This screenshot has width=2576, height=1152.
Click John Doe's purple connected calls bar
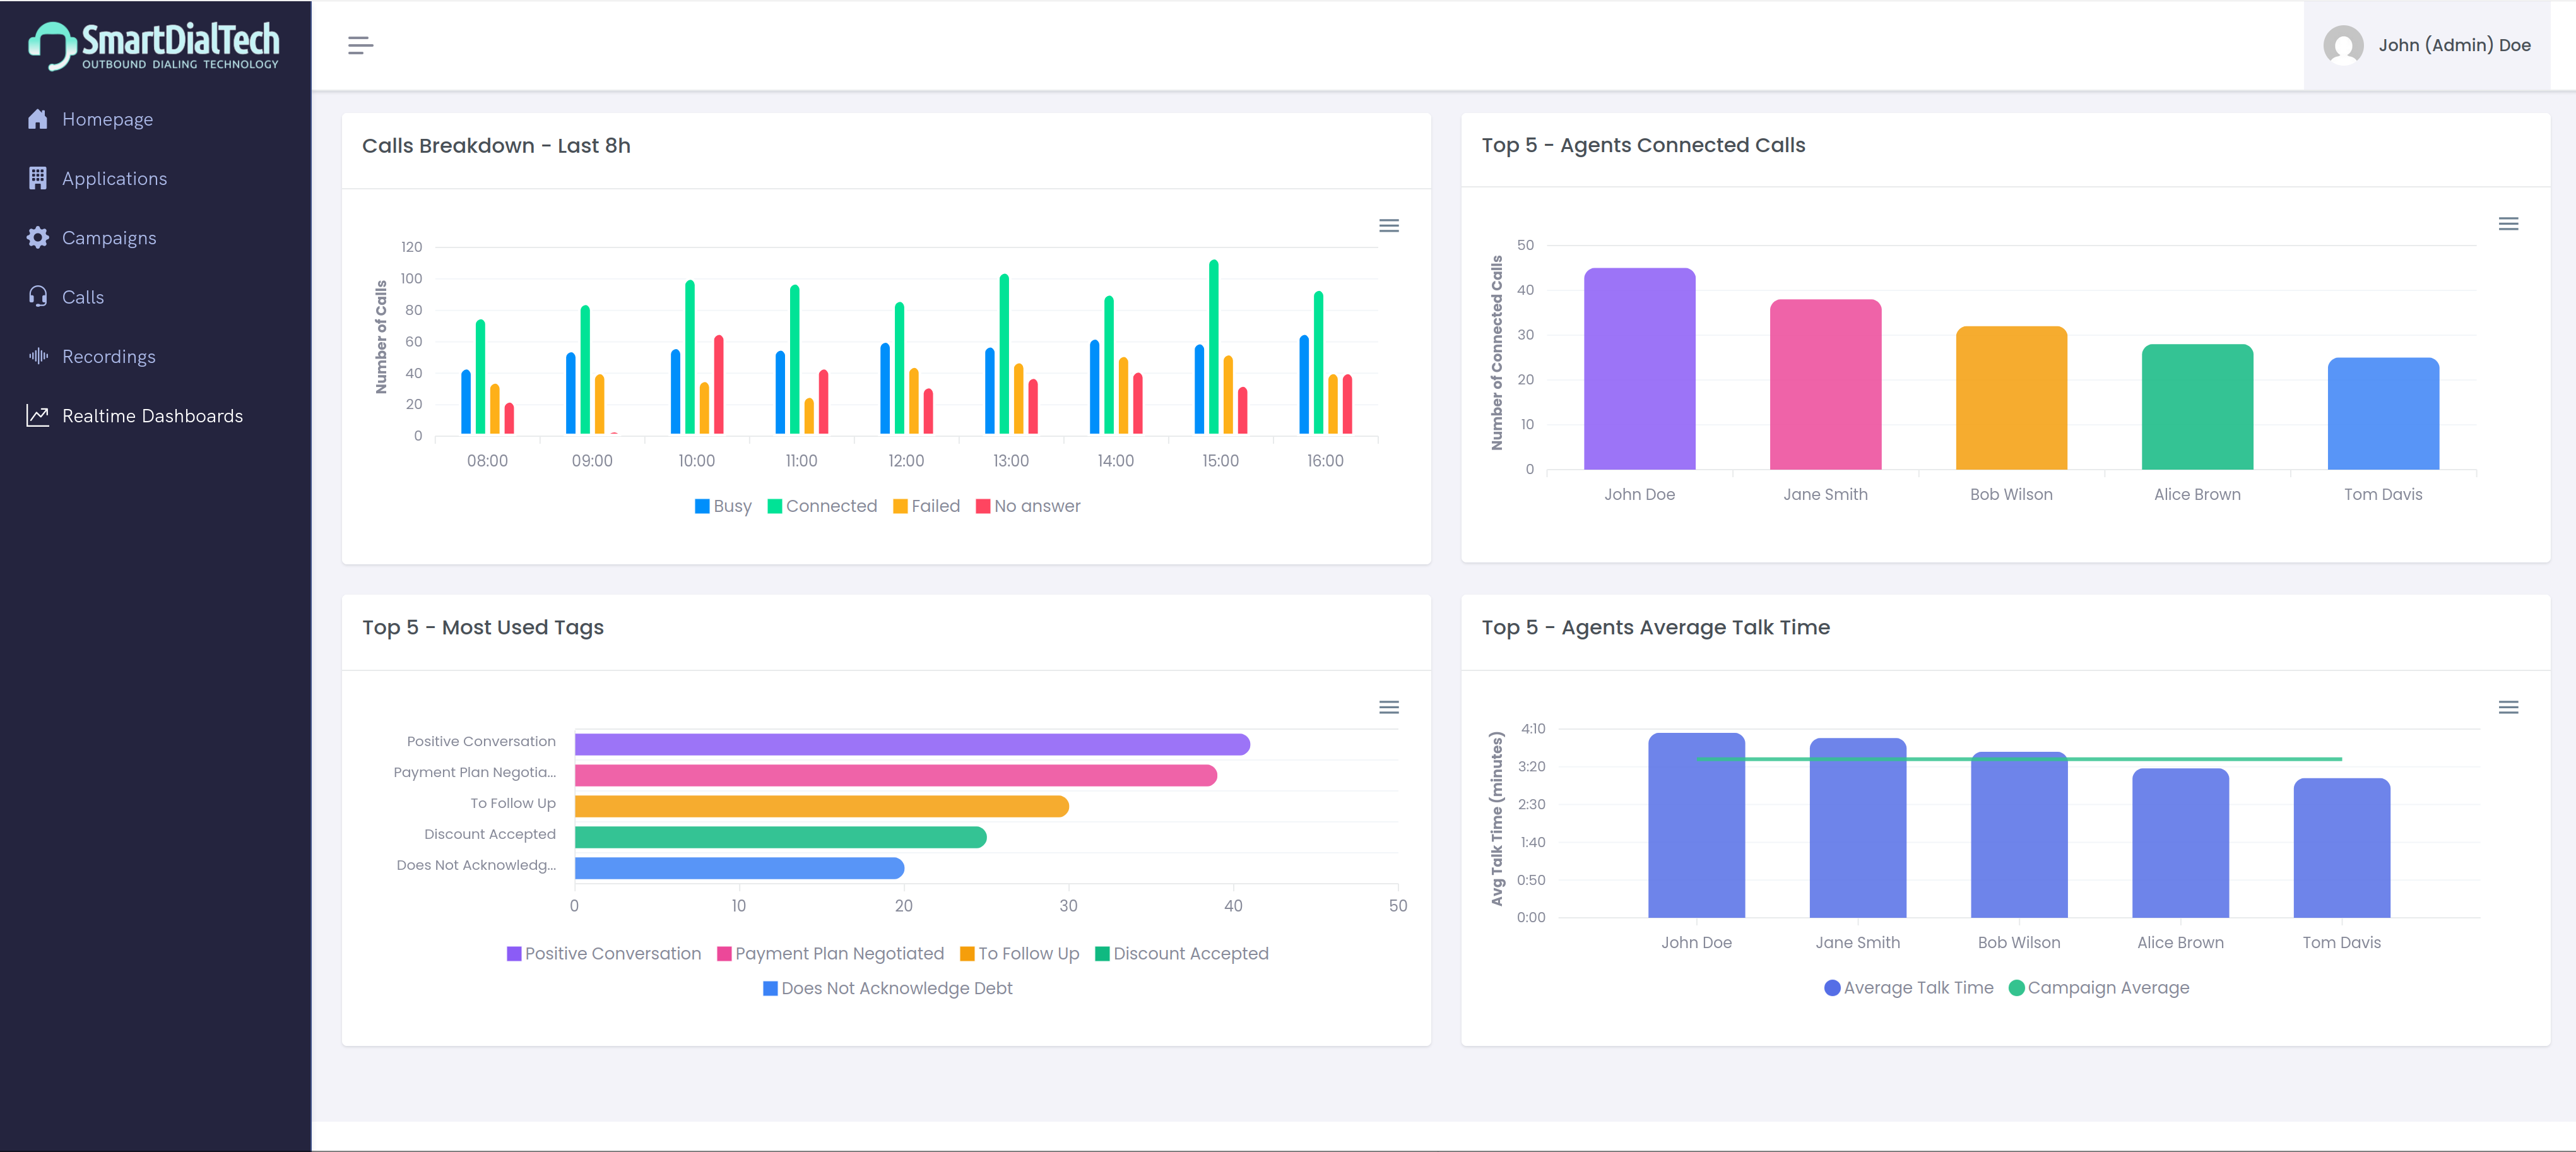click(x=1639, y=369)
